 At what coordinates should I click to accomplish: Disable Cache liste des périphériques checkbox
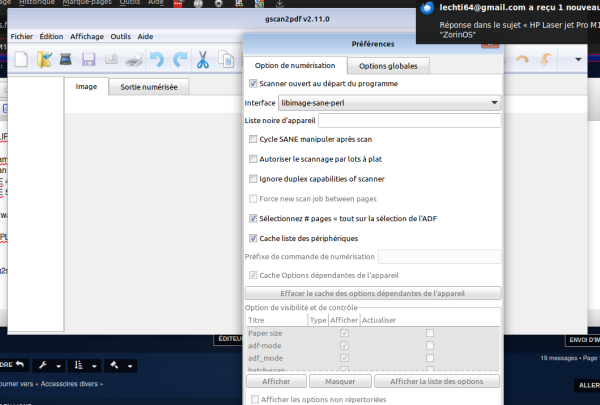[x=253, y=238]
